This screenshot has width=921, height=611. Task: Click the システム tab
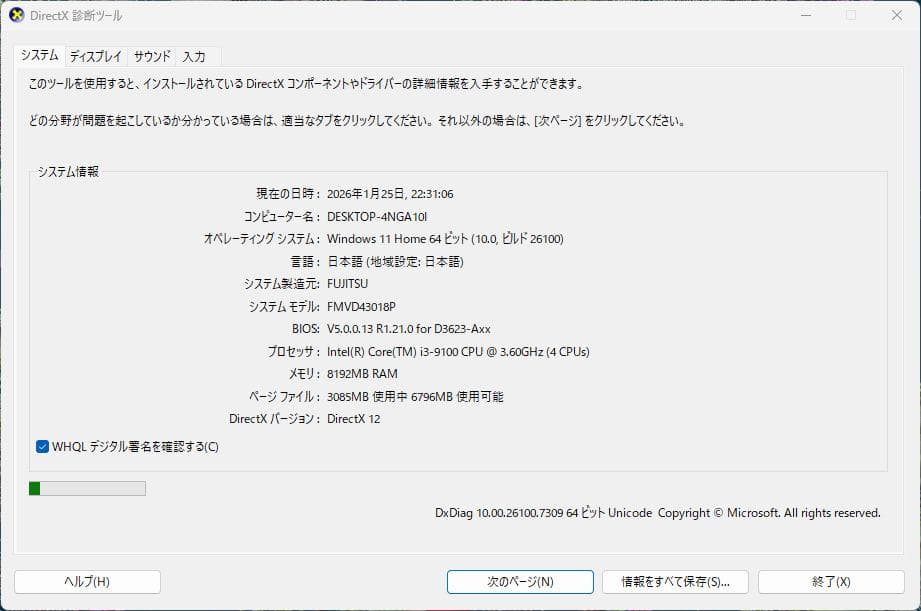point(42,57)
